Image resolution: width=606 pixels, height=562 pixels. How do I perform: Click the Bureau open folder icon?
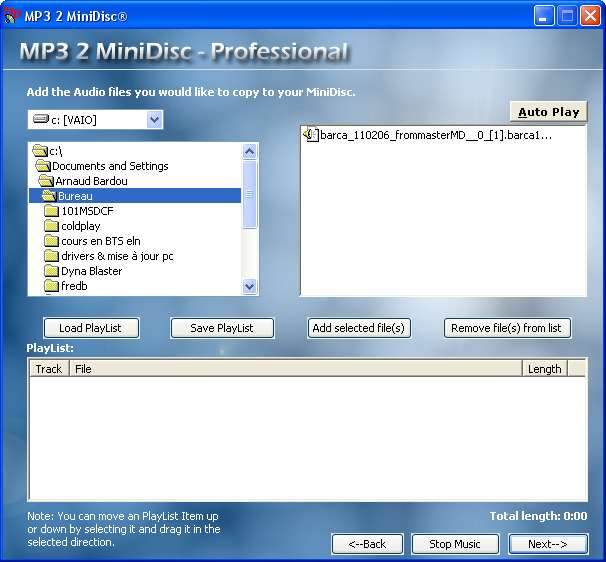49,196
